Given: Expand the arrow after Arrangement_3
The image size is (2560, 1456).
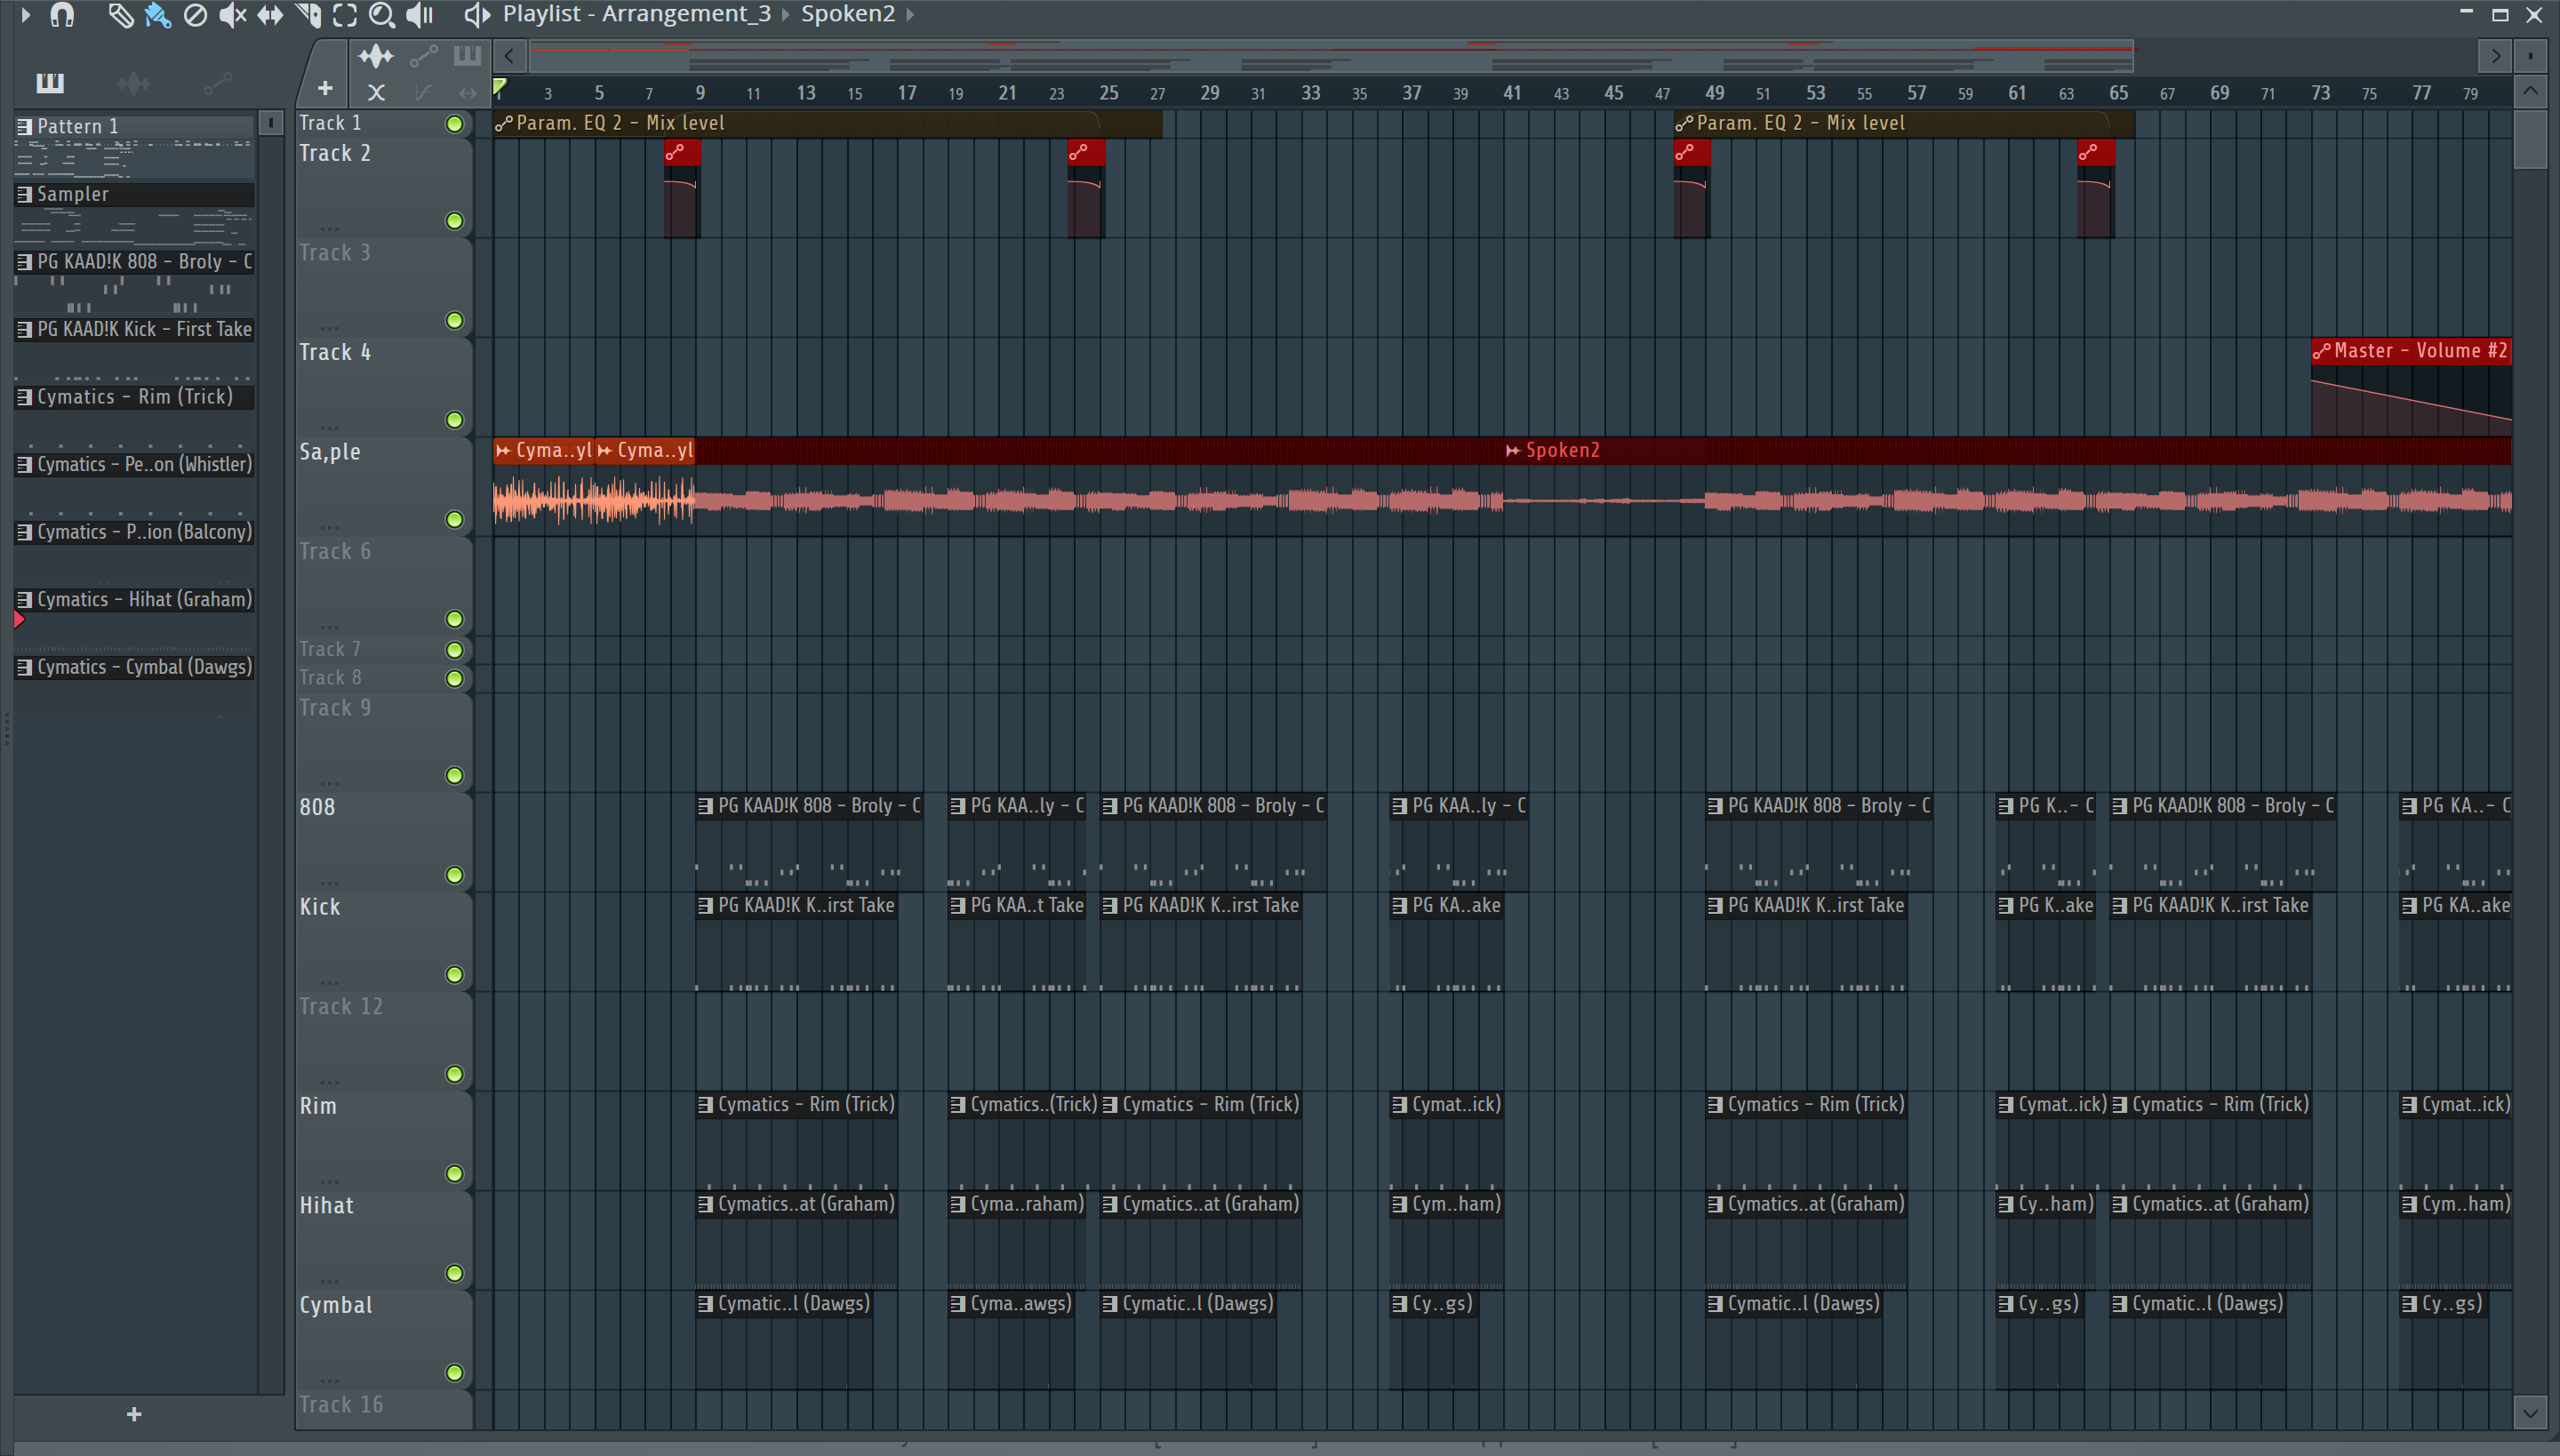Looking at the screenshot, I should click(786, 15).
